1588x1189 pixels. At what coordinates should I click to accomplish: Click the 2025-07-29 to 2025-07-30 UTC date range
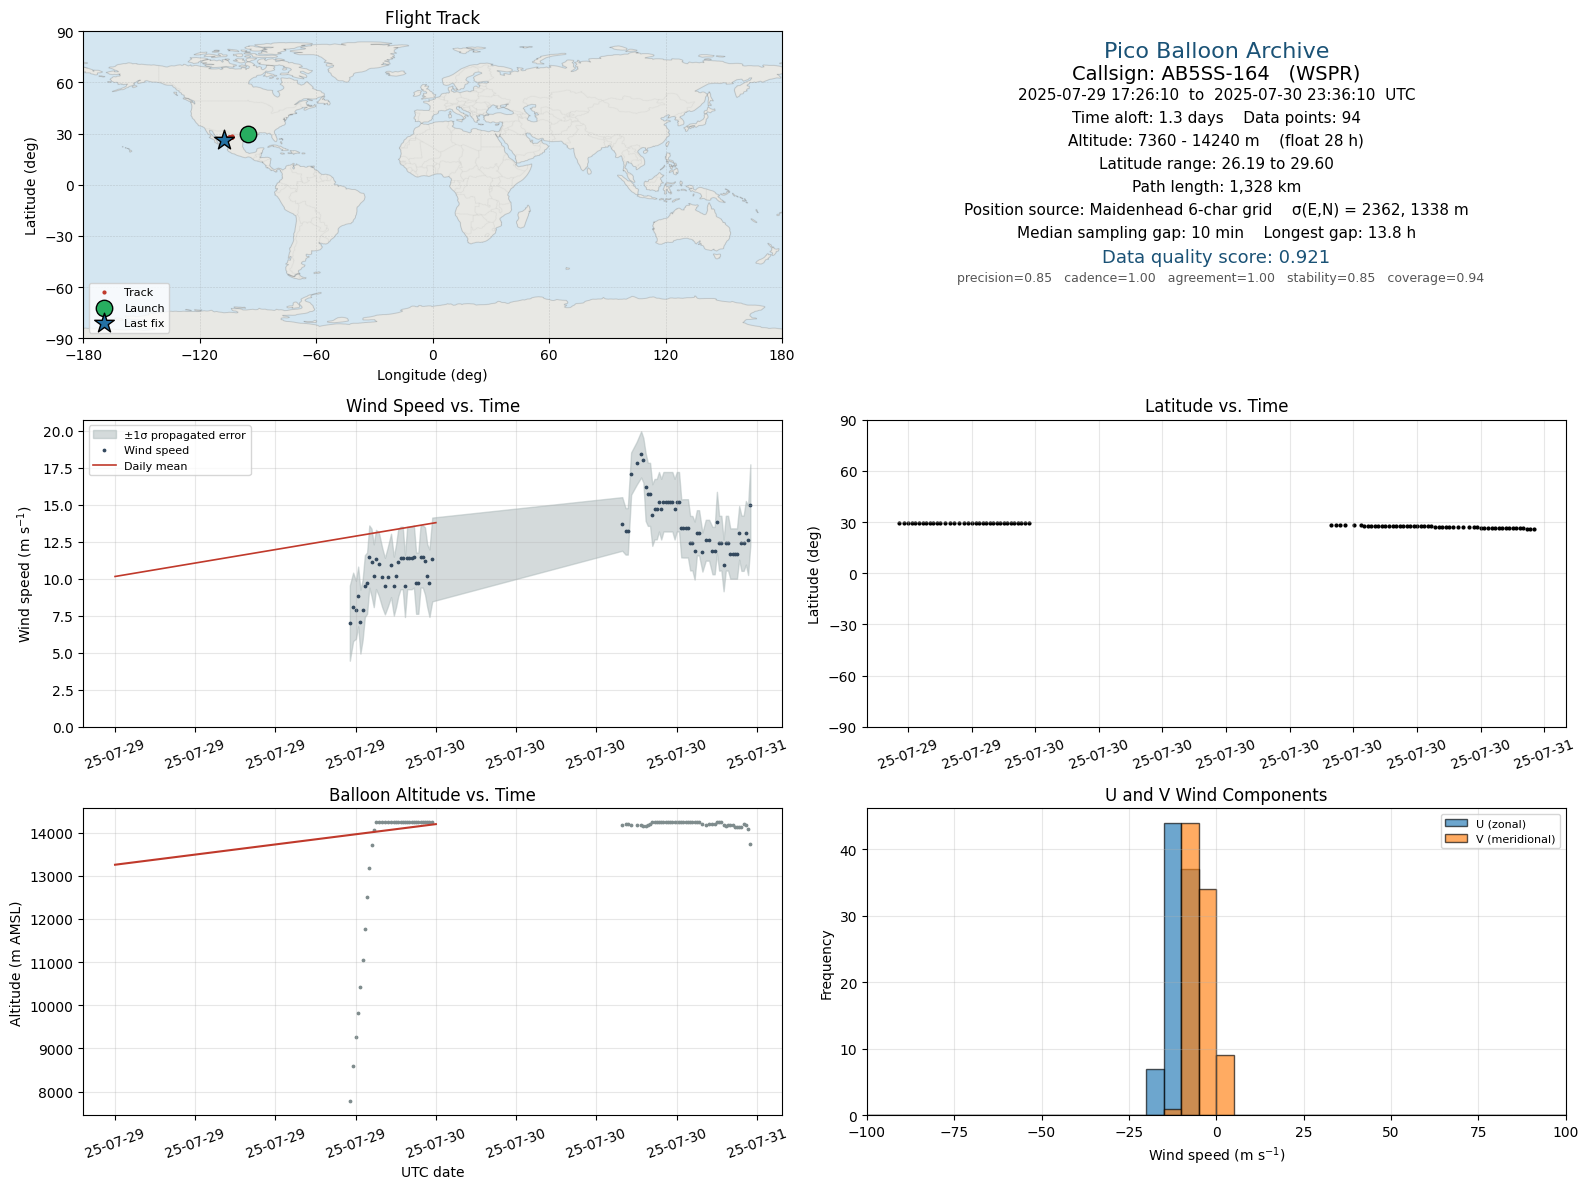click(1216, 95)
